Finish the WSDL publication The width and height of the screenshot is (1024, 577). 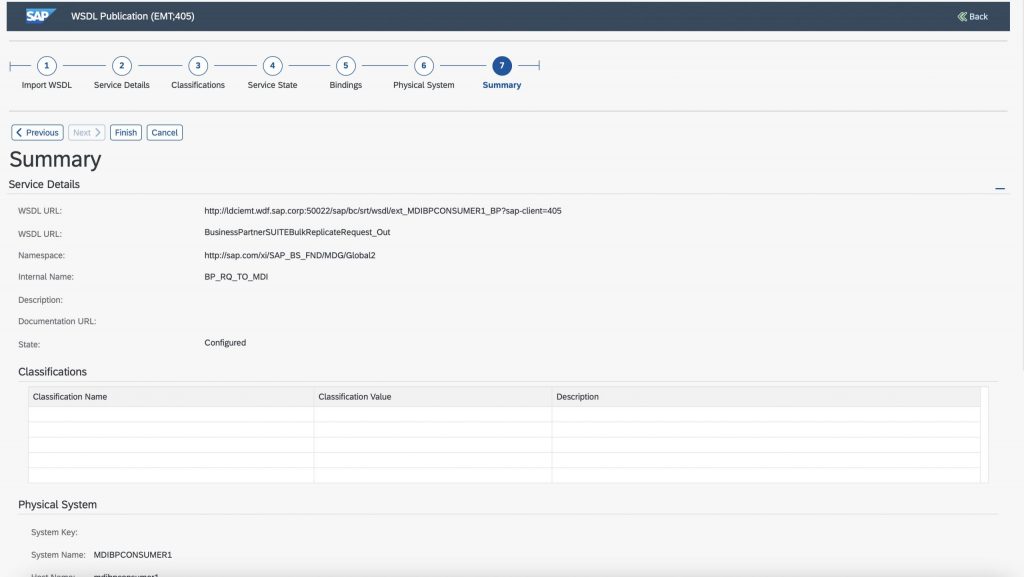point(126,133)
